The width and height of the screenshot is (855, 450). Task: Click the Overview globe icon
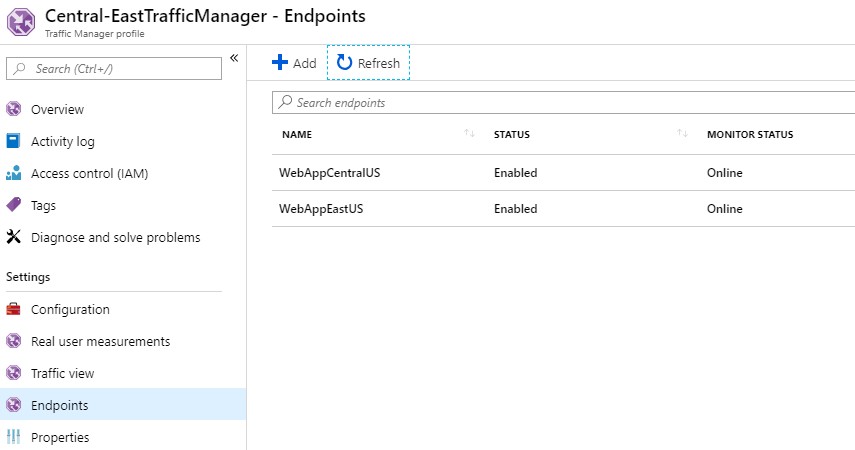[x=14, y=109]
